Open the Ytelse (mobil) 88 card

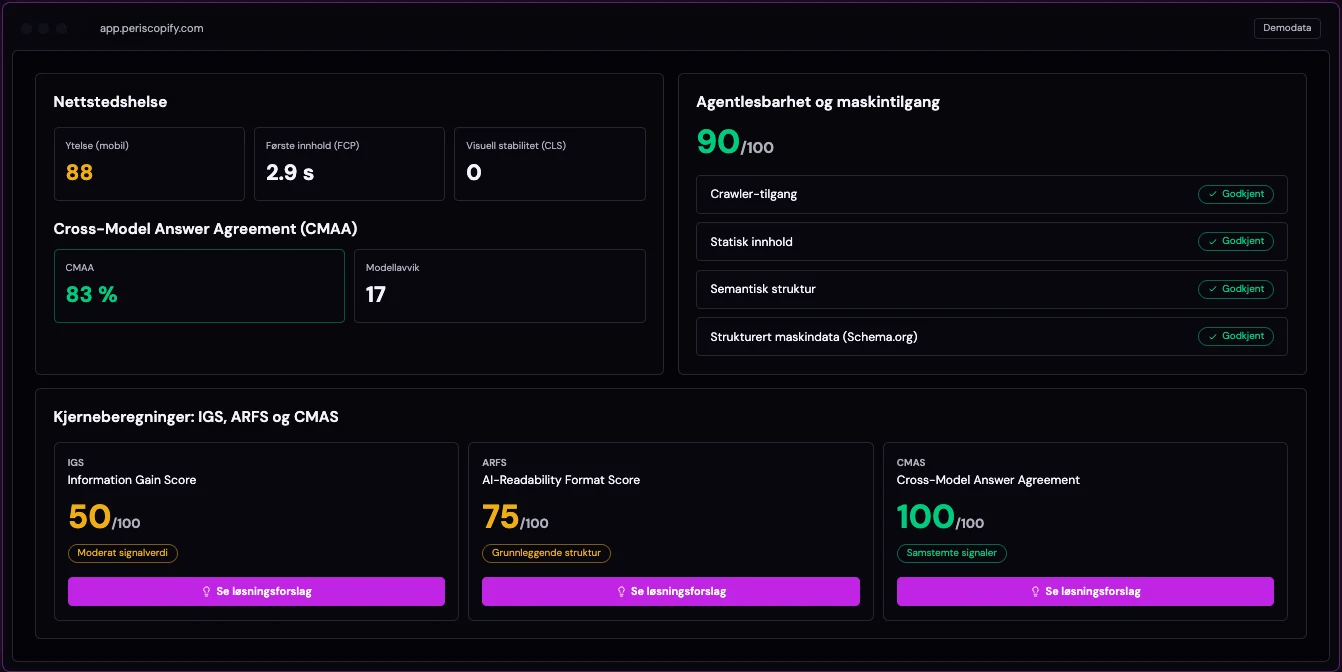(x=149, y=164)
